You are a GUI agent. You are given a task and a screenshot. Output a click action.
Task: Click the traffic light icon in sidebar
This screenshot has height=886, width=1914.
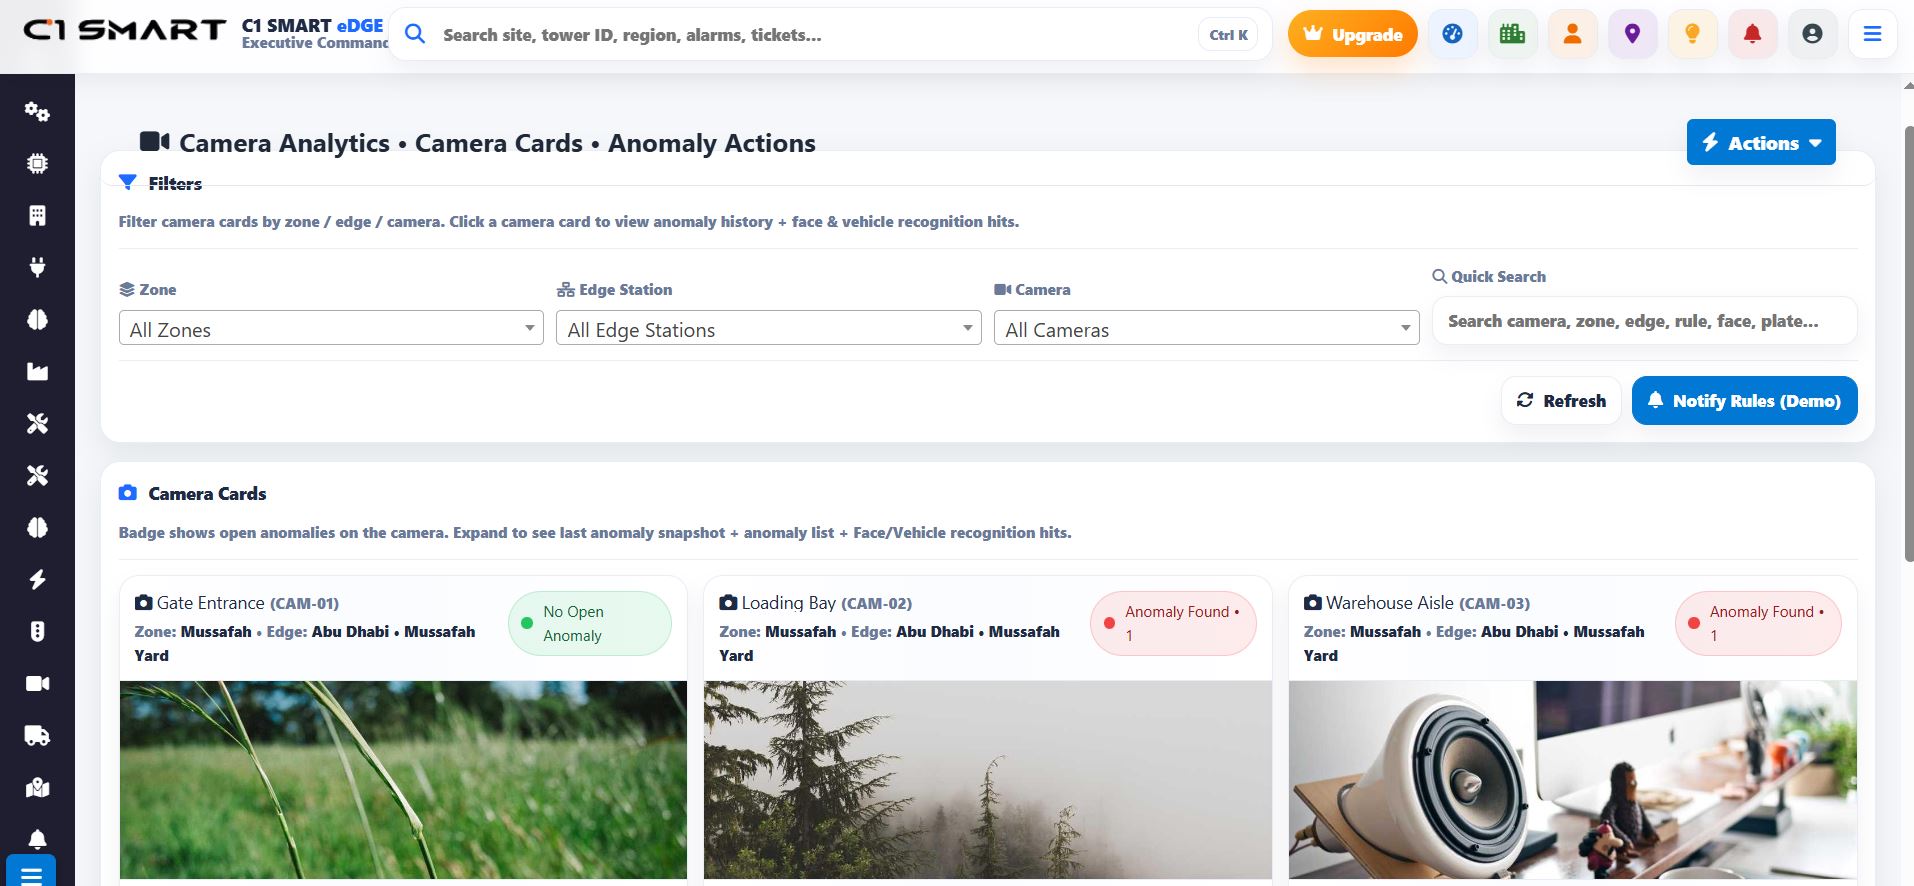pos(37,632)
